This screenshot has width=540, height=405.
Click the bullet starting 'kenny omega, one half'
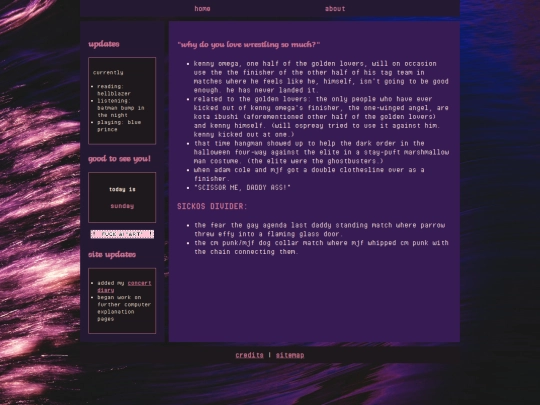click(321, 77)
